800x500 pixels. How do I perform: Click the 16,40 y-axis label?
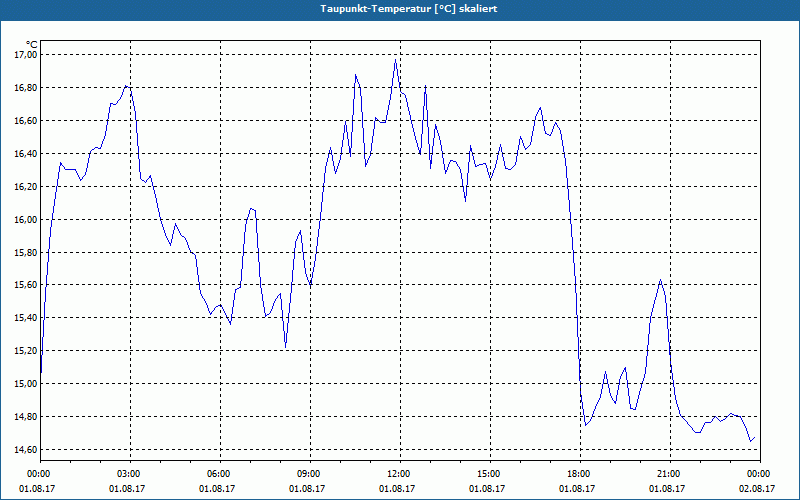[26, 154]
